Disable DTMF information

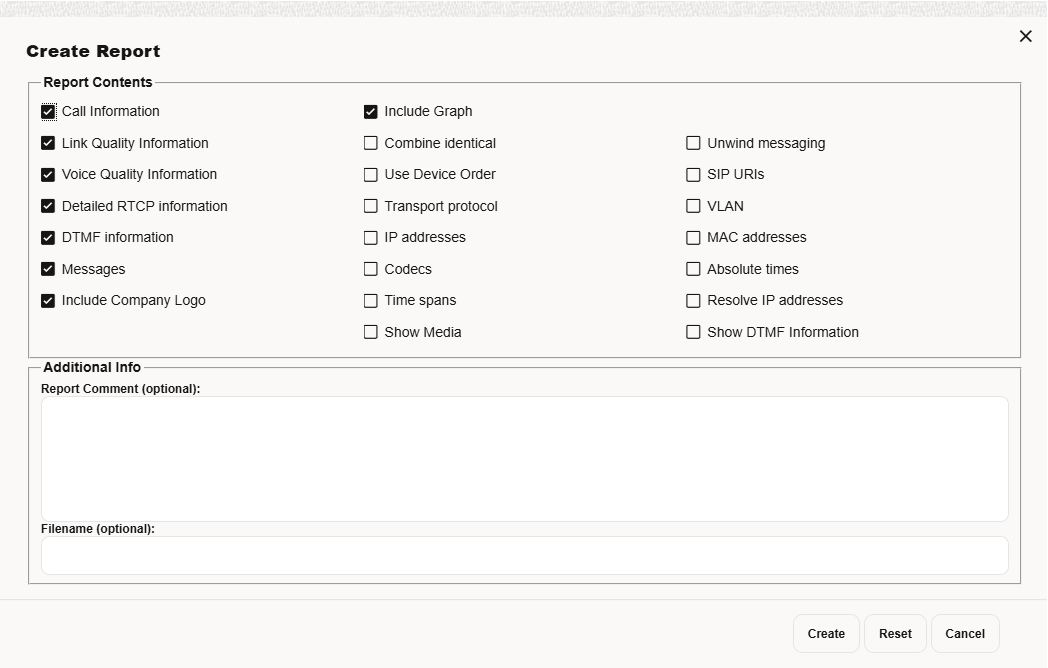coord(47,237)
